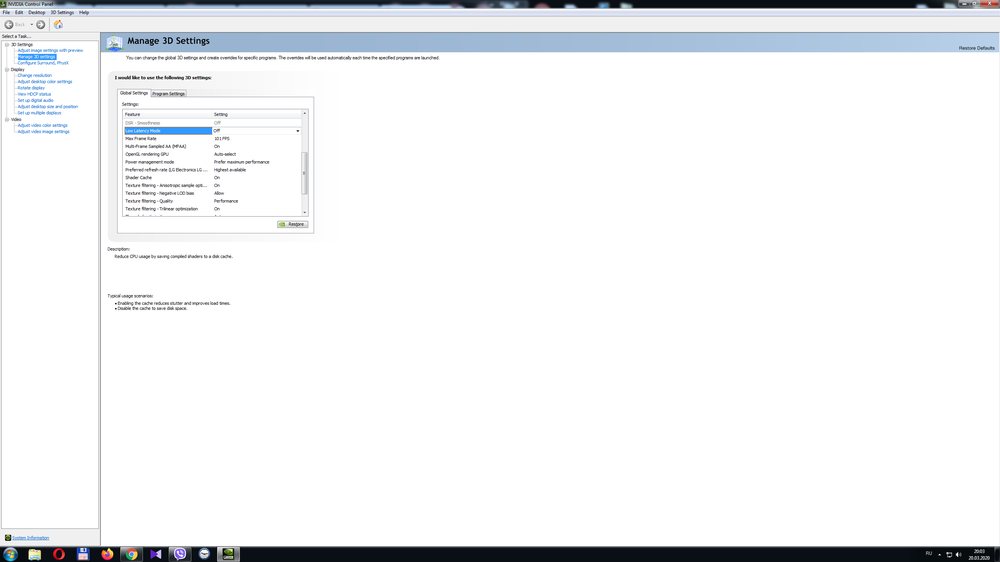1000x562 pixels.
Task: Select Multi-Frame Sampled AA (MFAA) row
Action: pos(212,146)
